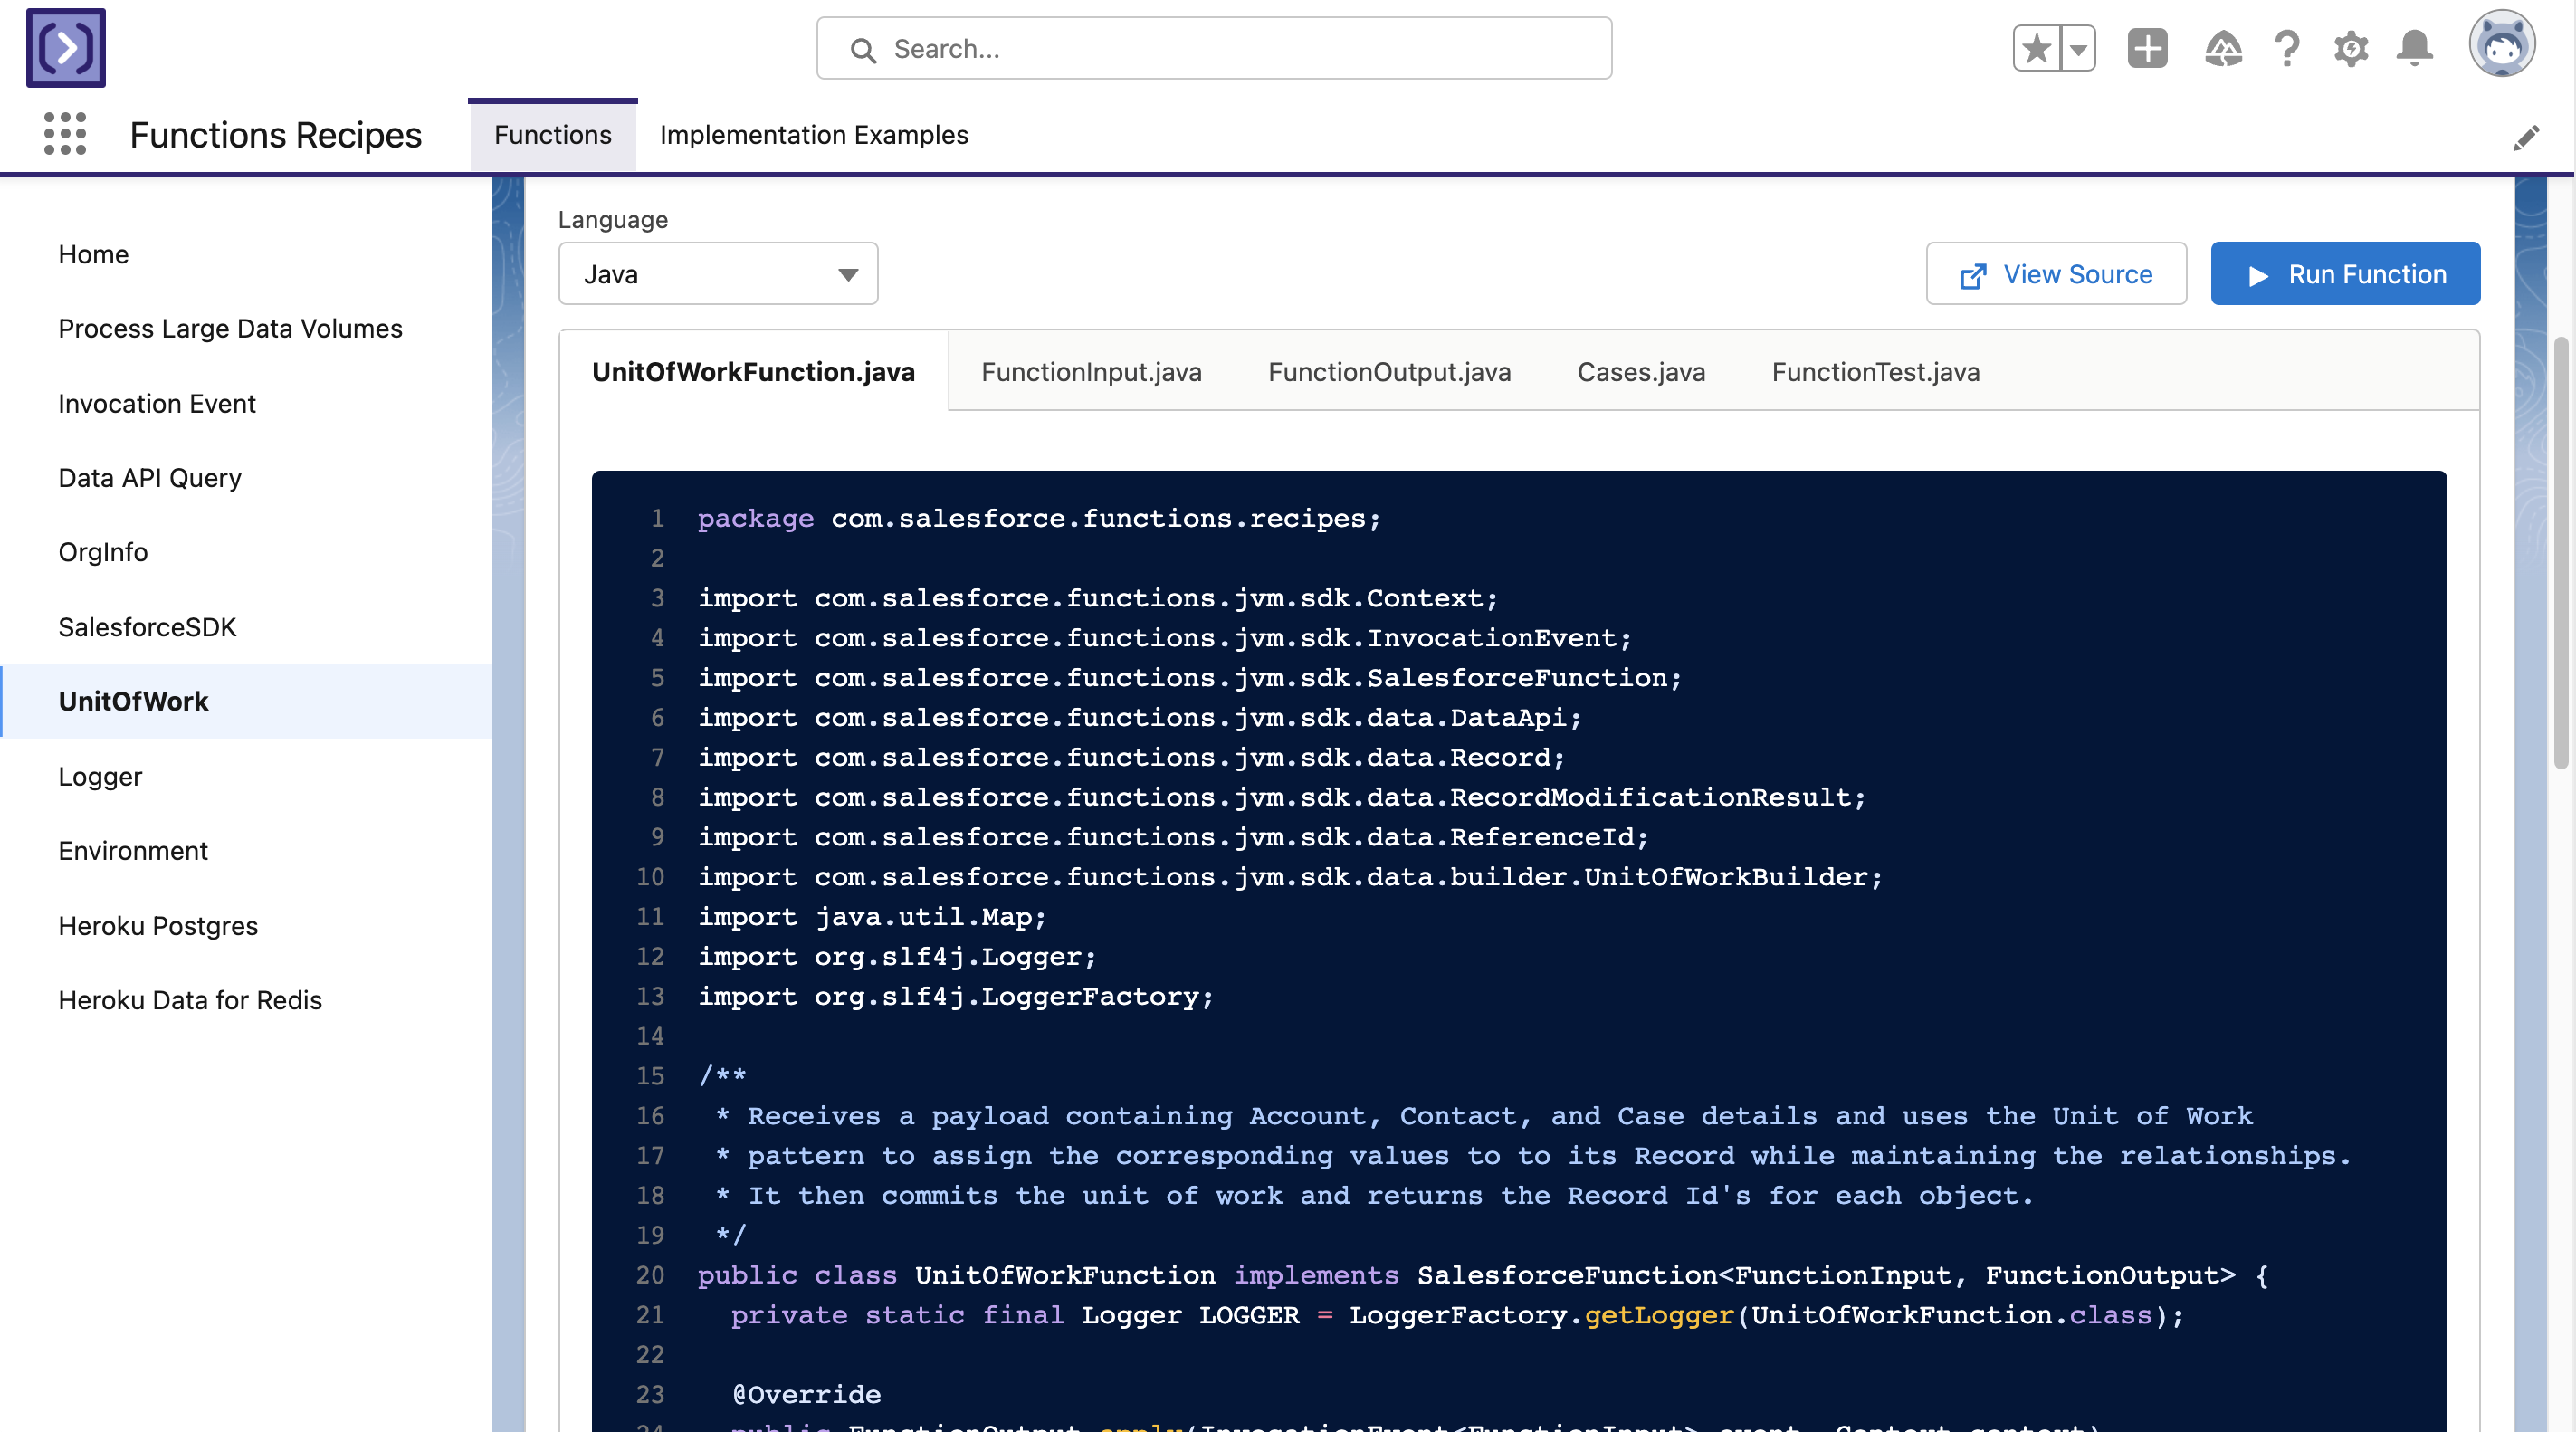The width and height of the screenshot is (2576, 1432).
Task: Select the FunctionInput.java tab
Action: (1091, 371)
